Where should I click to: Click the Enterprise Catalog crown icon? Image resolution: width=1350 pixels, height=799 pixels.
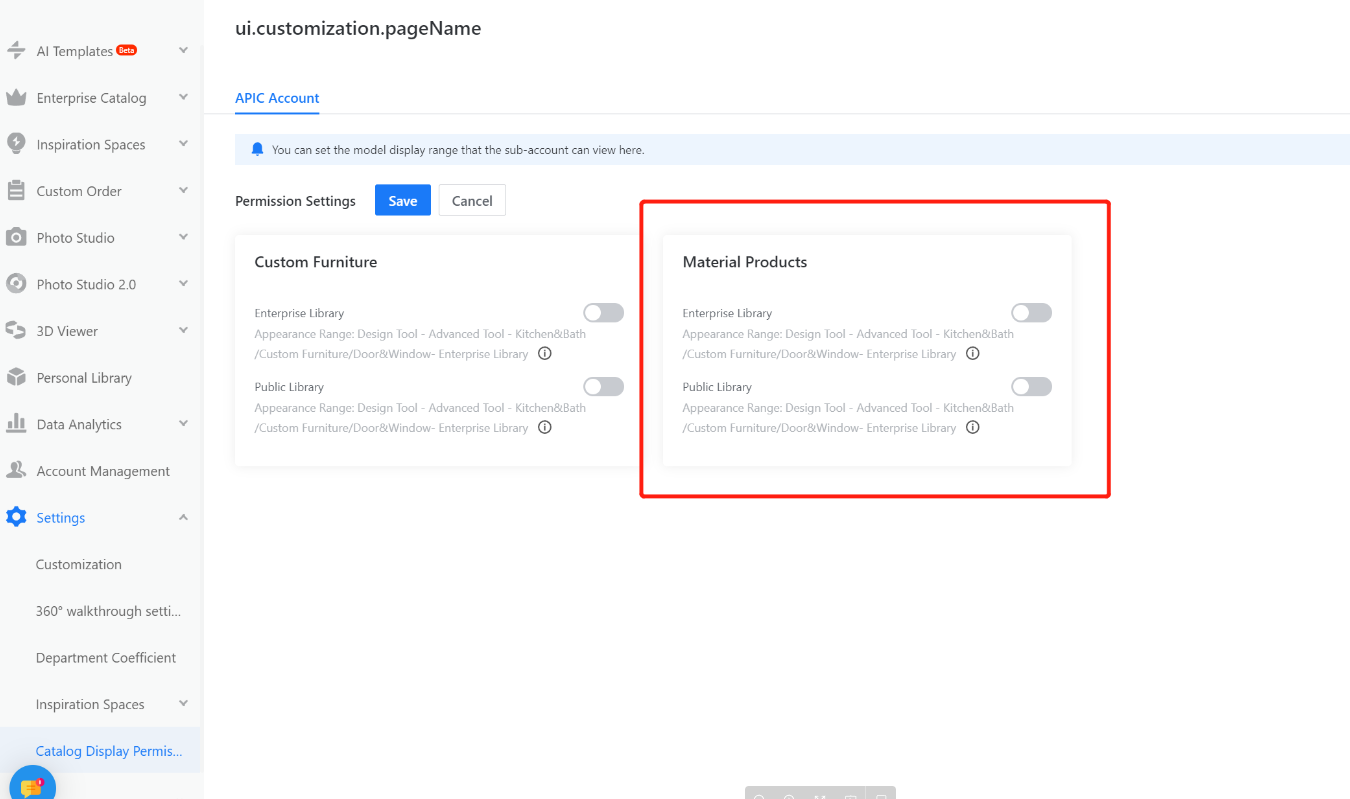click(x=16, y=98)
